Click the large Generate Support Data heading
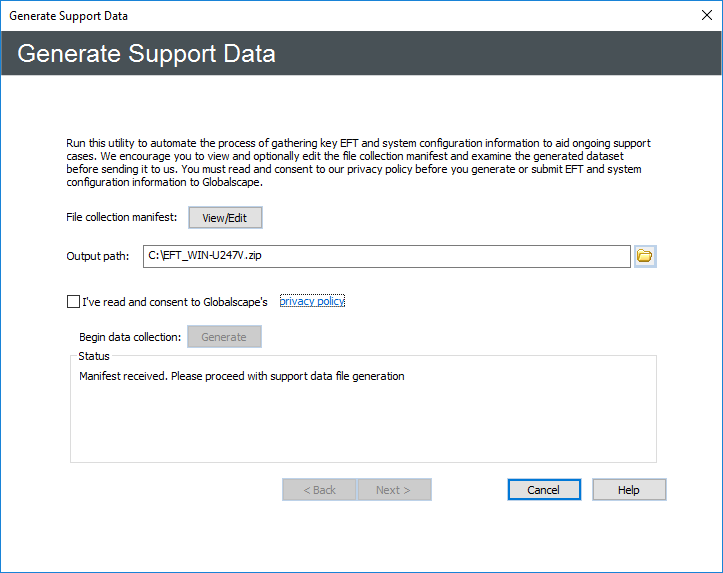 coord(146,53)
